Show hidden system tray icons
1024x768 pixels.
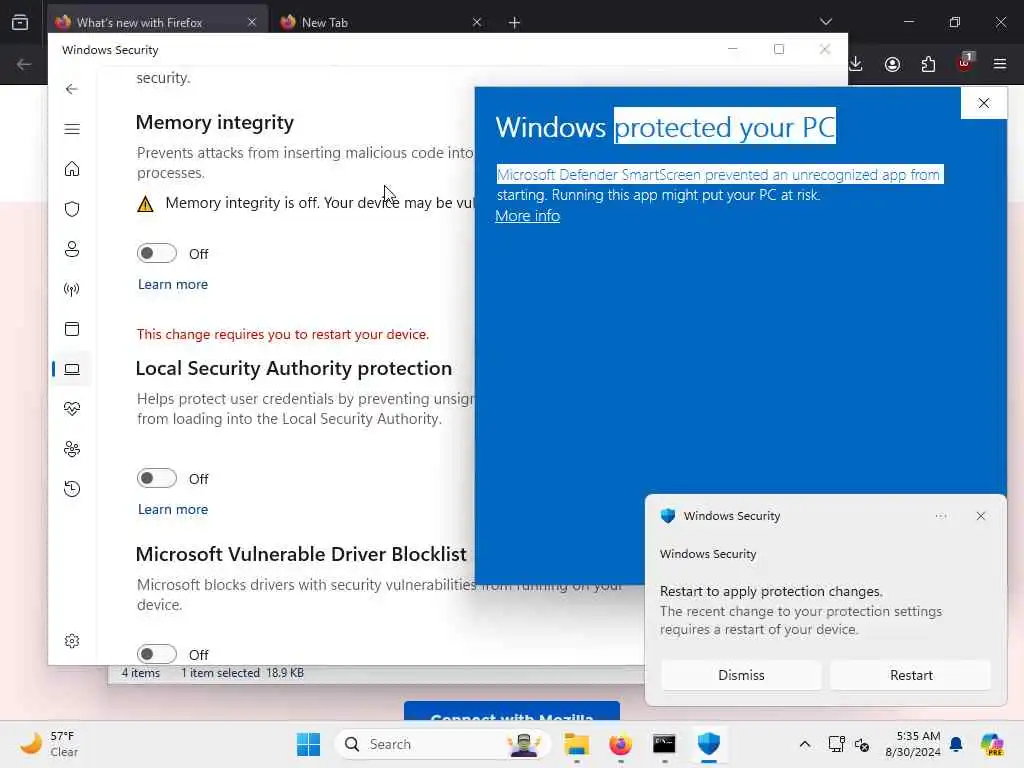click(805, 744)
